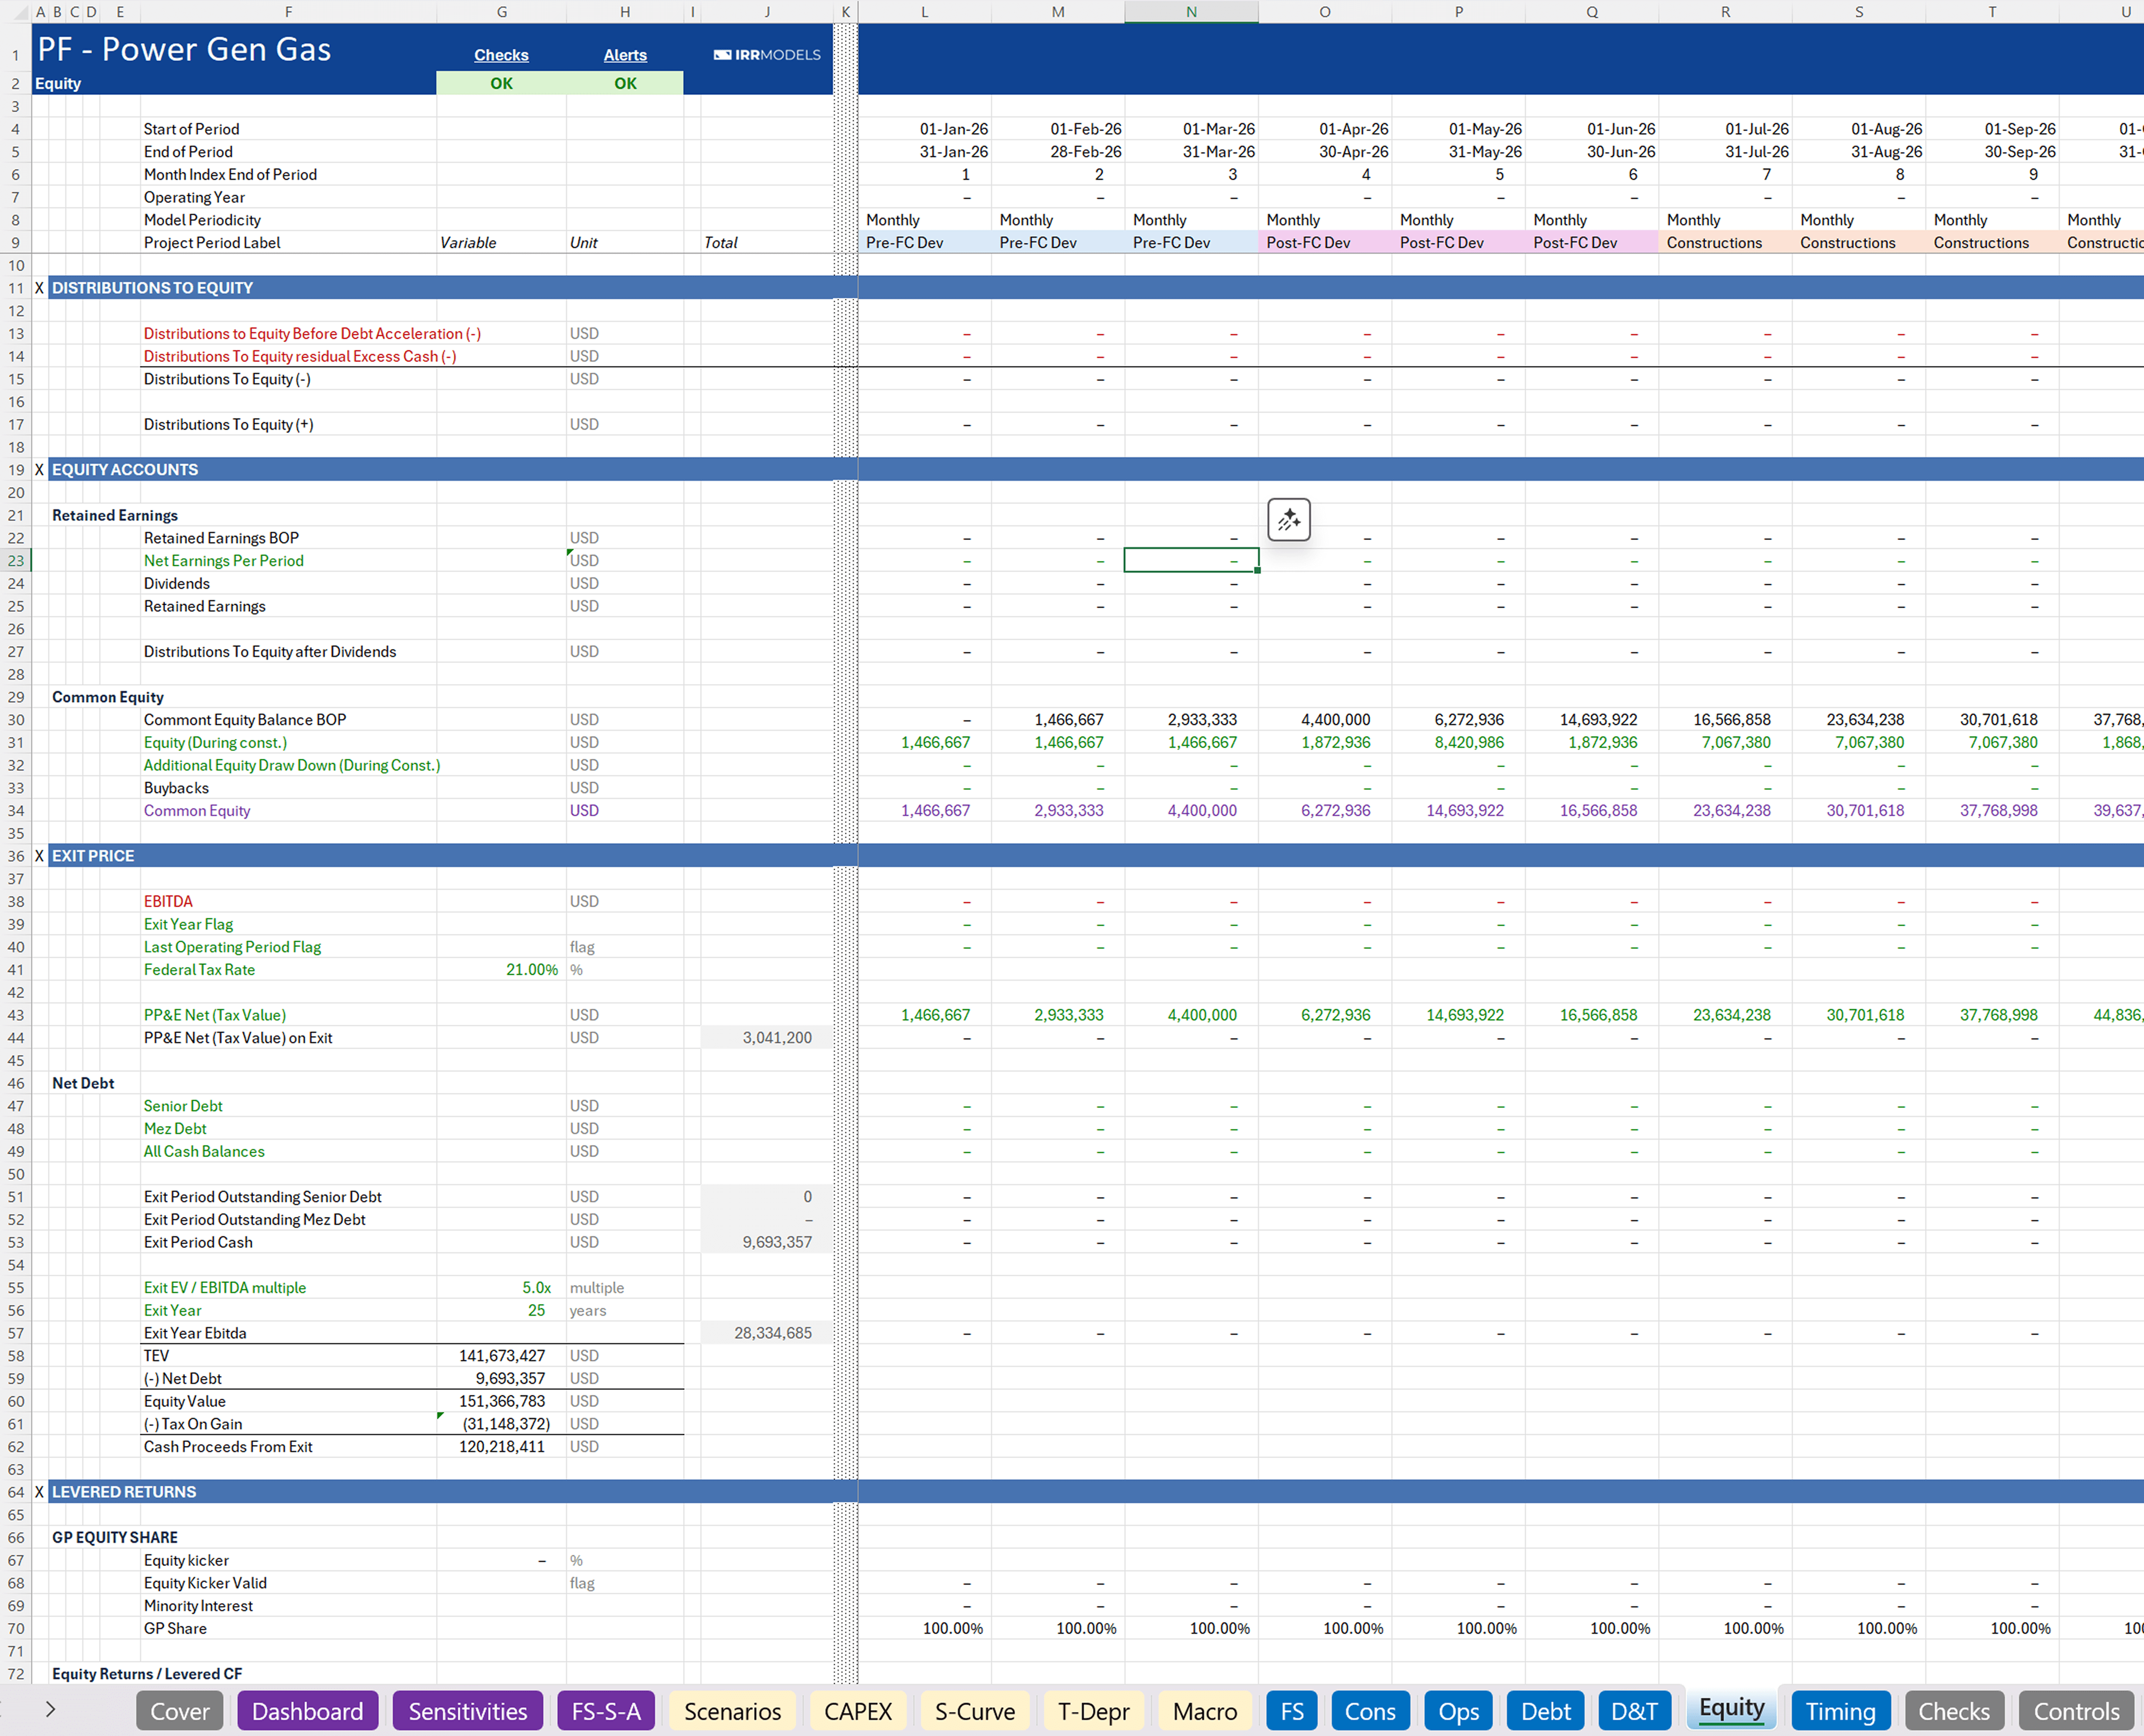Open the Controls sheet tab
The height and width of the screenshot is (1736, 2144).
(x=2076, y=1711)
